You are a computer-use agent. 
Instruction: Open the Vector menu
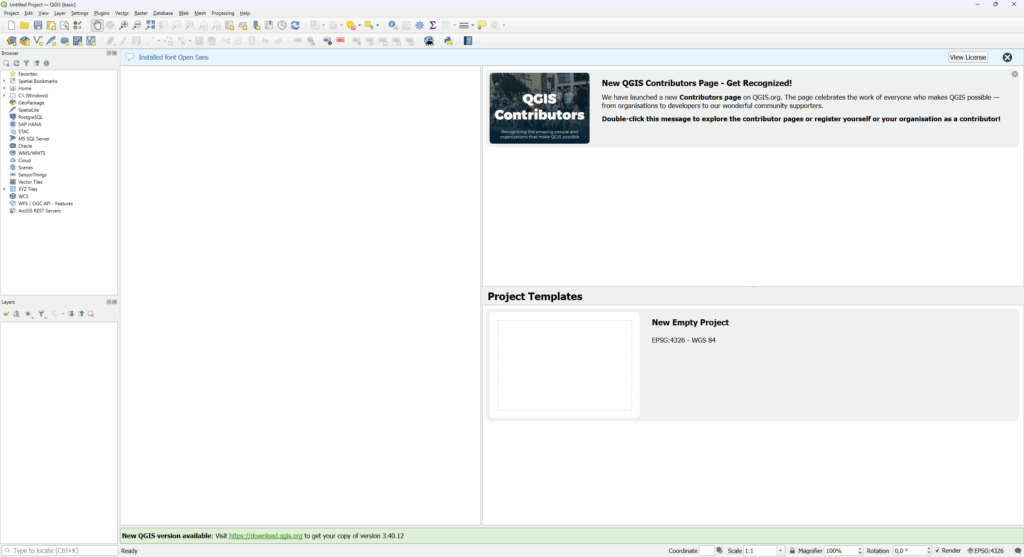pos(122,13)
